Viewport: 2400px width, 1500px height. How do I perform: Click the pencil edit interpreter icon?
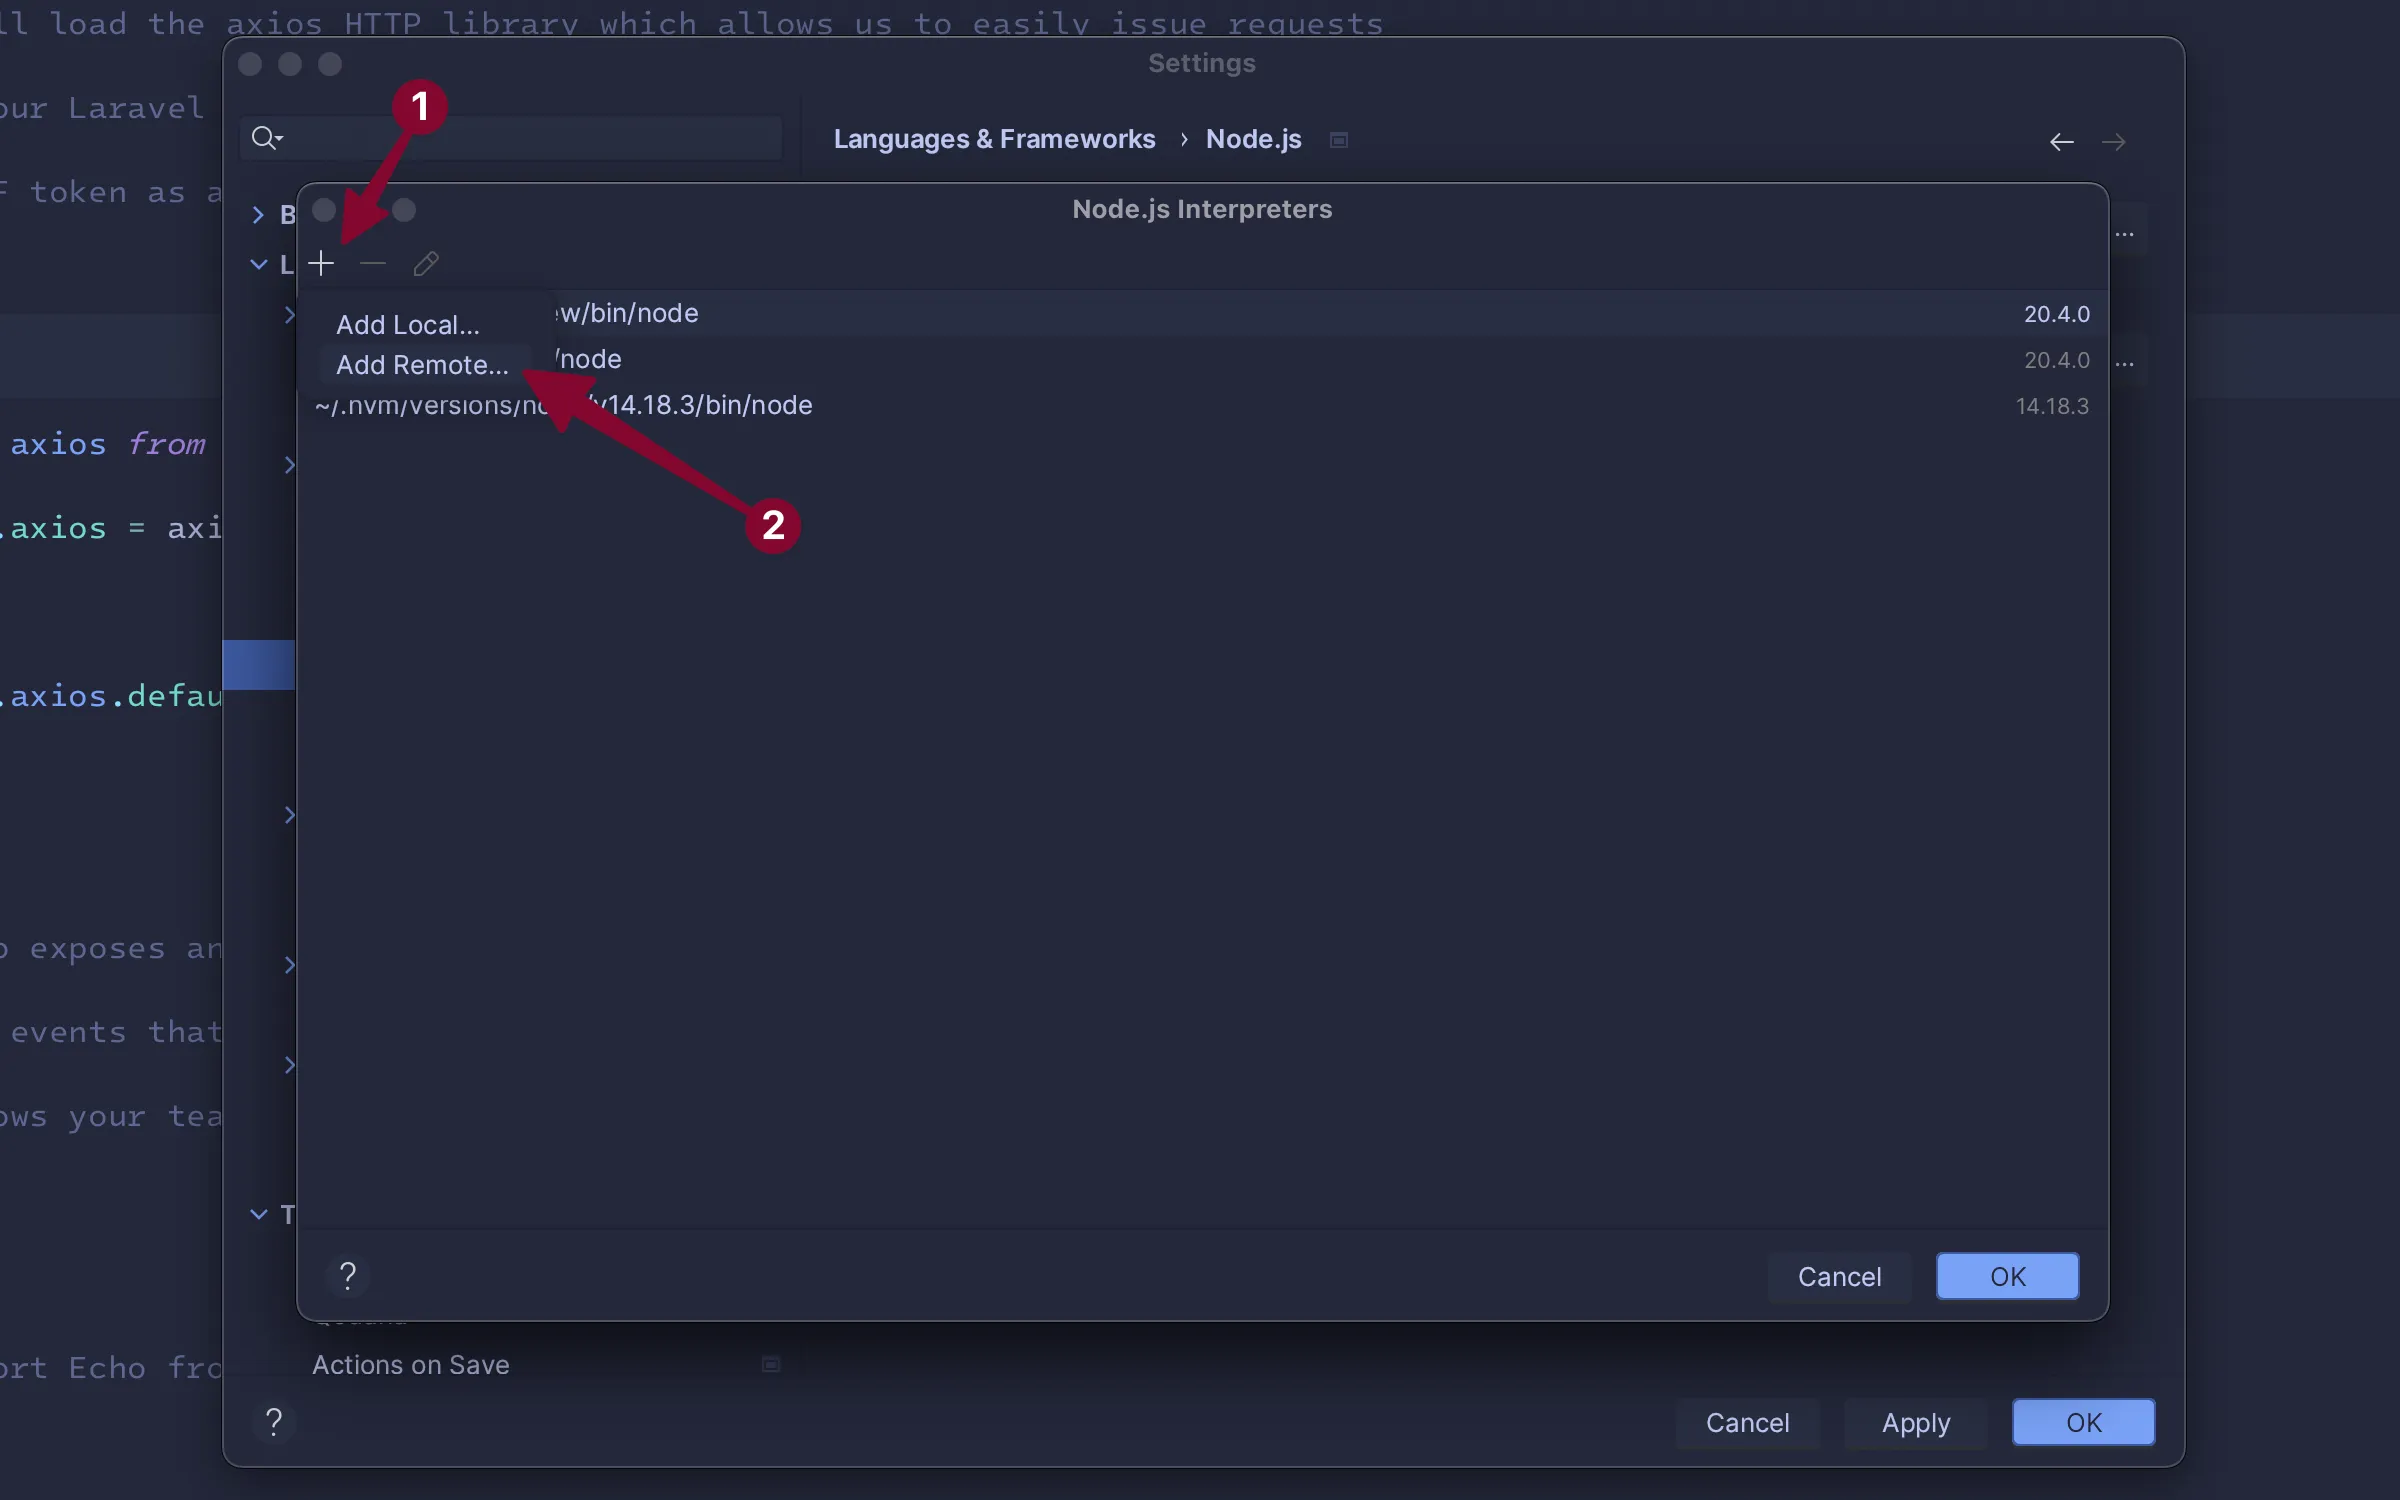[x=426, y=264]
